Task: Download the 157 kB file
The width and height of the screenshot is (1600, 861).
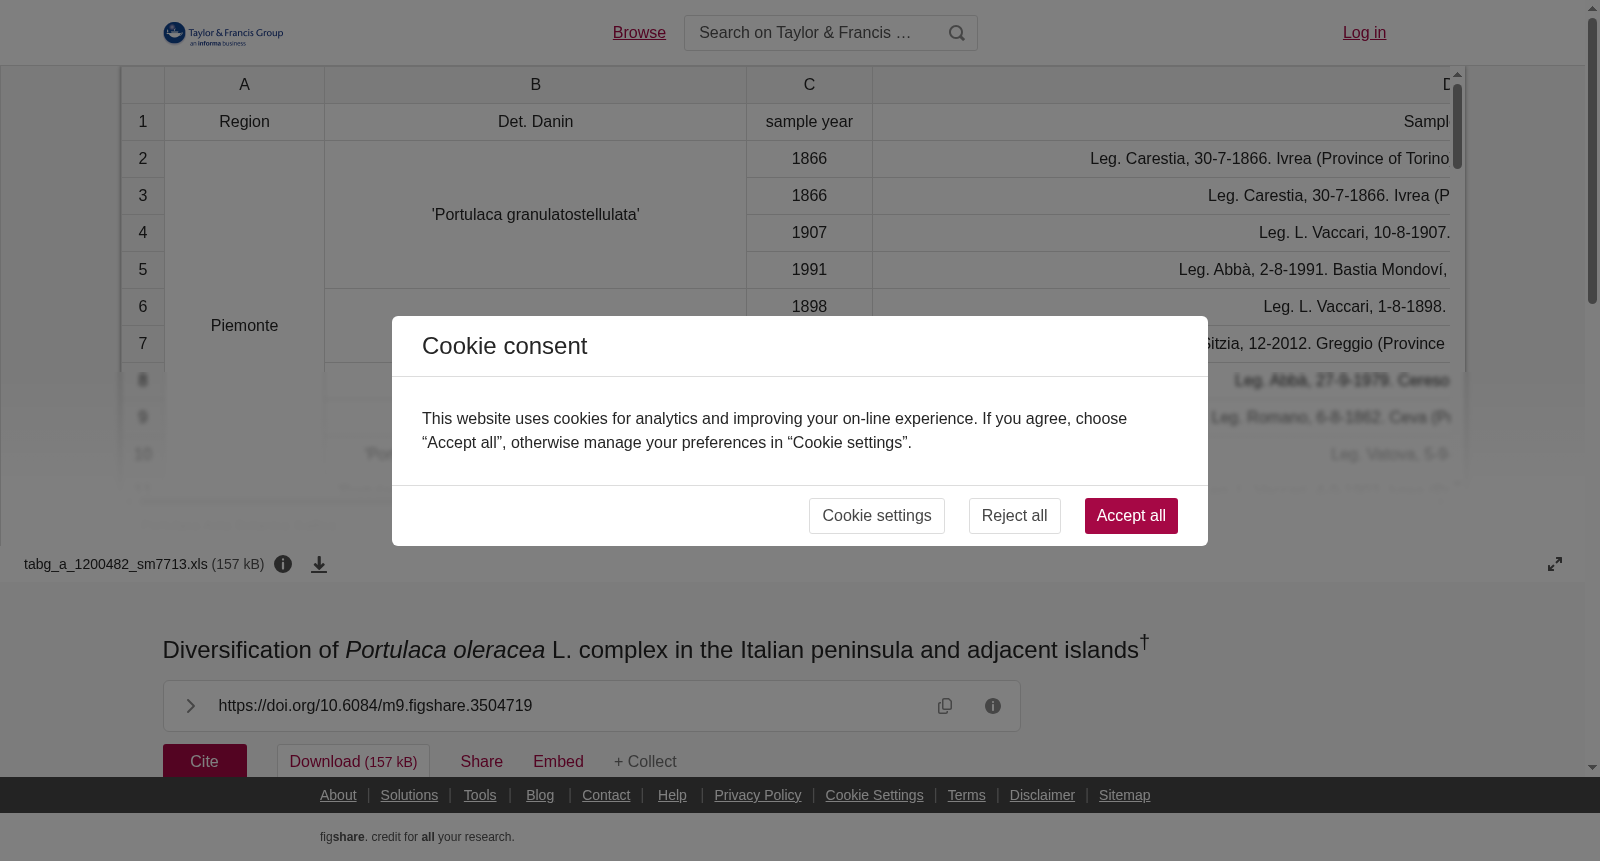Action: point(353,761)
